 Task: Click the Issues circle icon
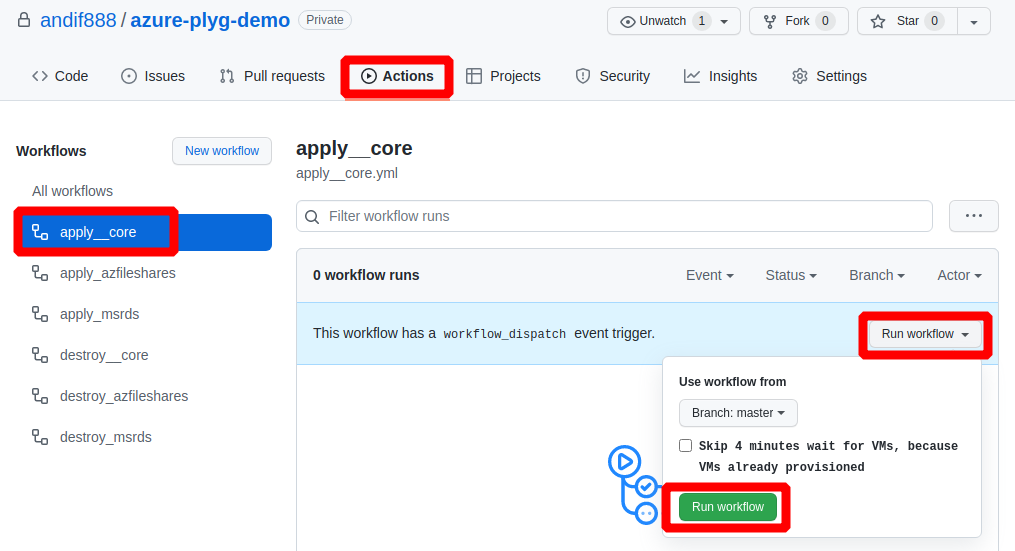(129, 76)
